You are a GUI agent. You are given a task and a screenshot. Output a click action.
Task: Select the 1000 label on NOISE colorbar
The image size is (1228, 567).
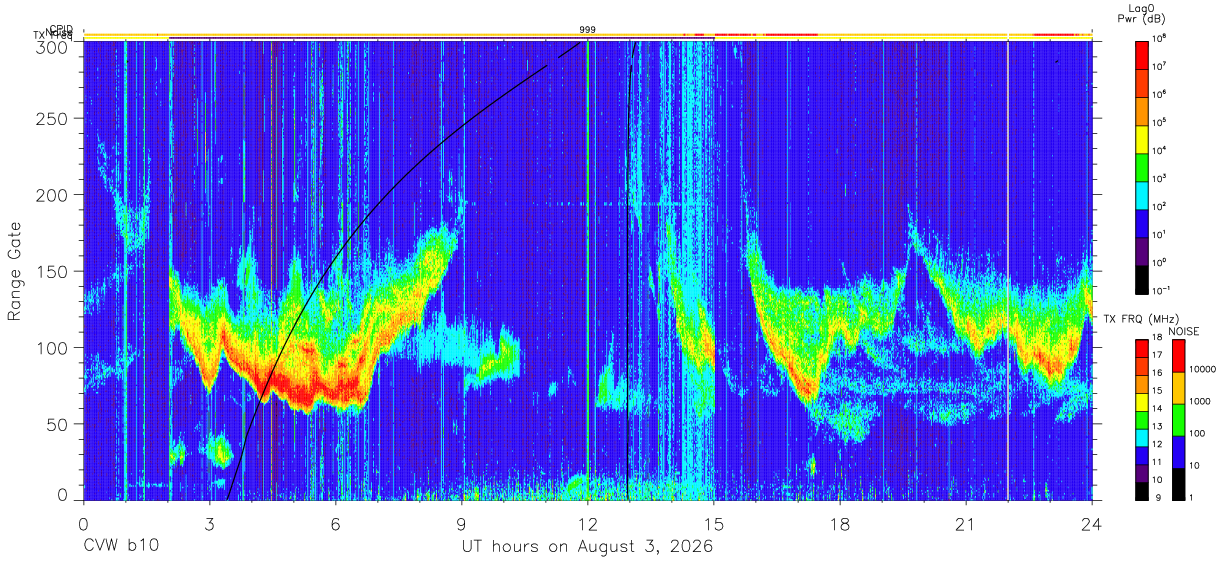point(1200,402)
